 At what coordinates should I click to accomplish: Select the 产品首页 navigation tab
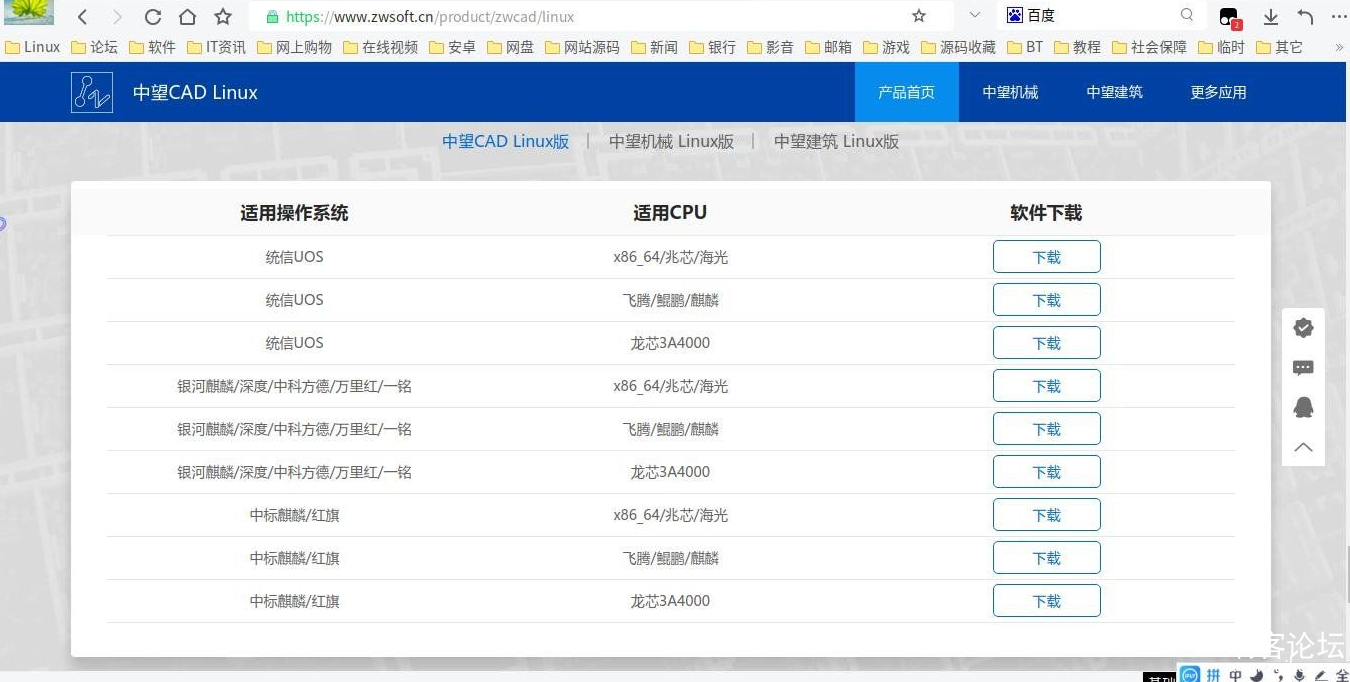click(x=906, y=92)
